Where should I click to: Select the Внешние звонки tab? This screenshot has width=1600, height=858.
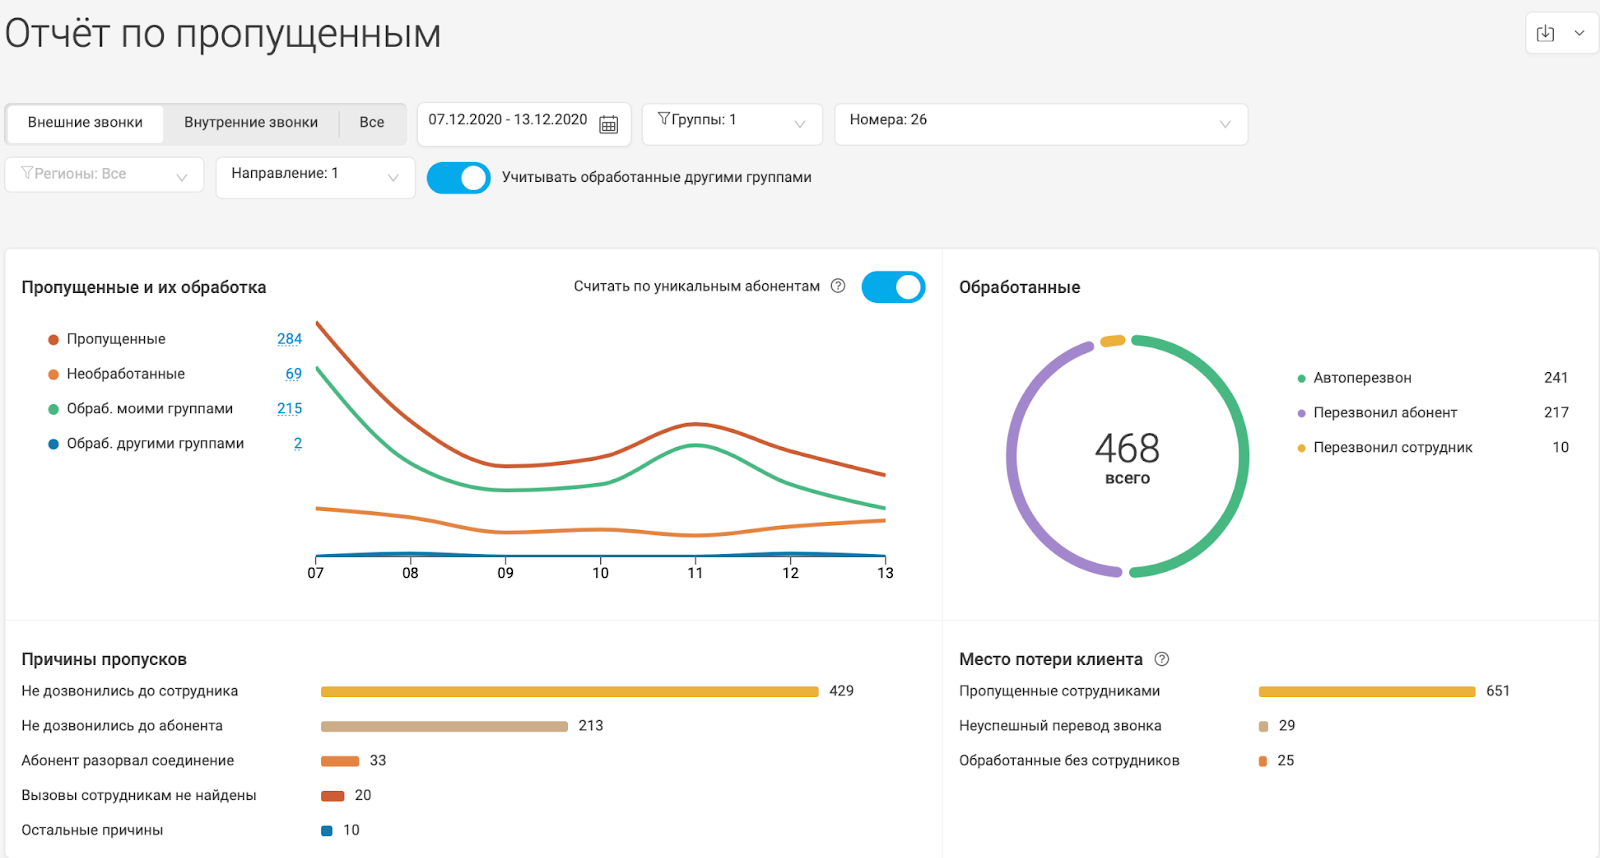85,123
